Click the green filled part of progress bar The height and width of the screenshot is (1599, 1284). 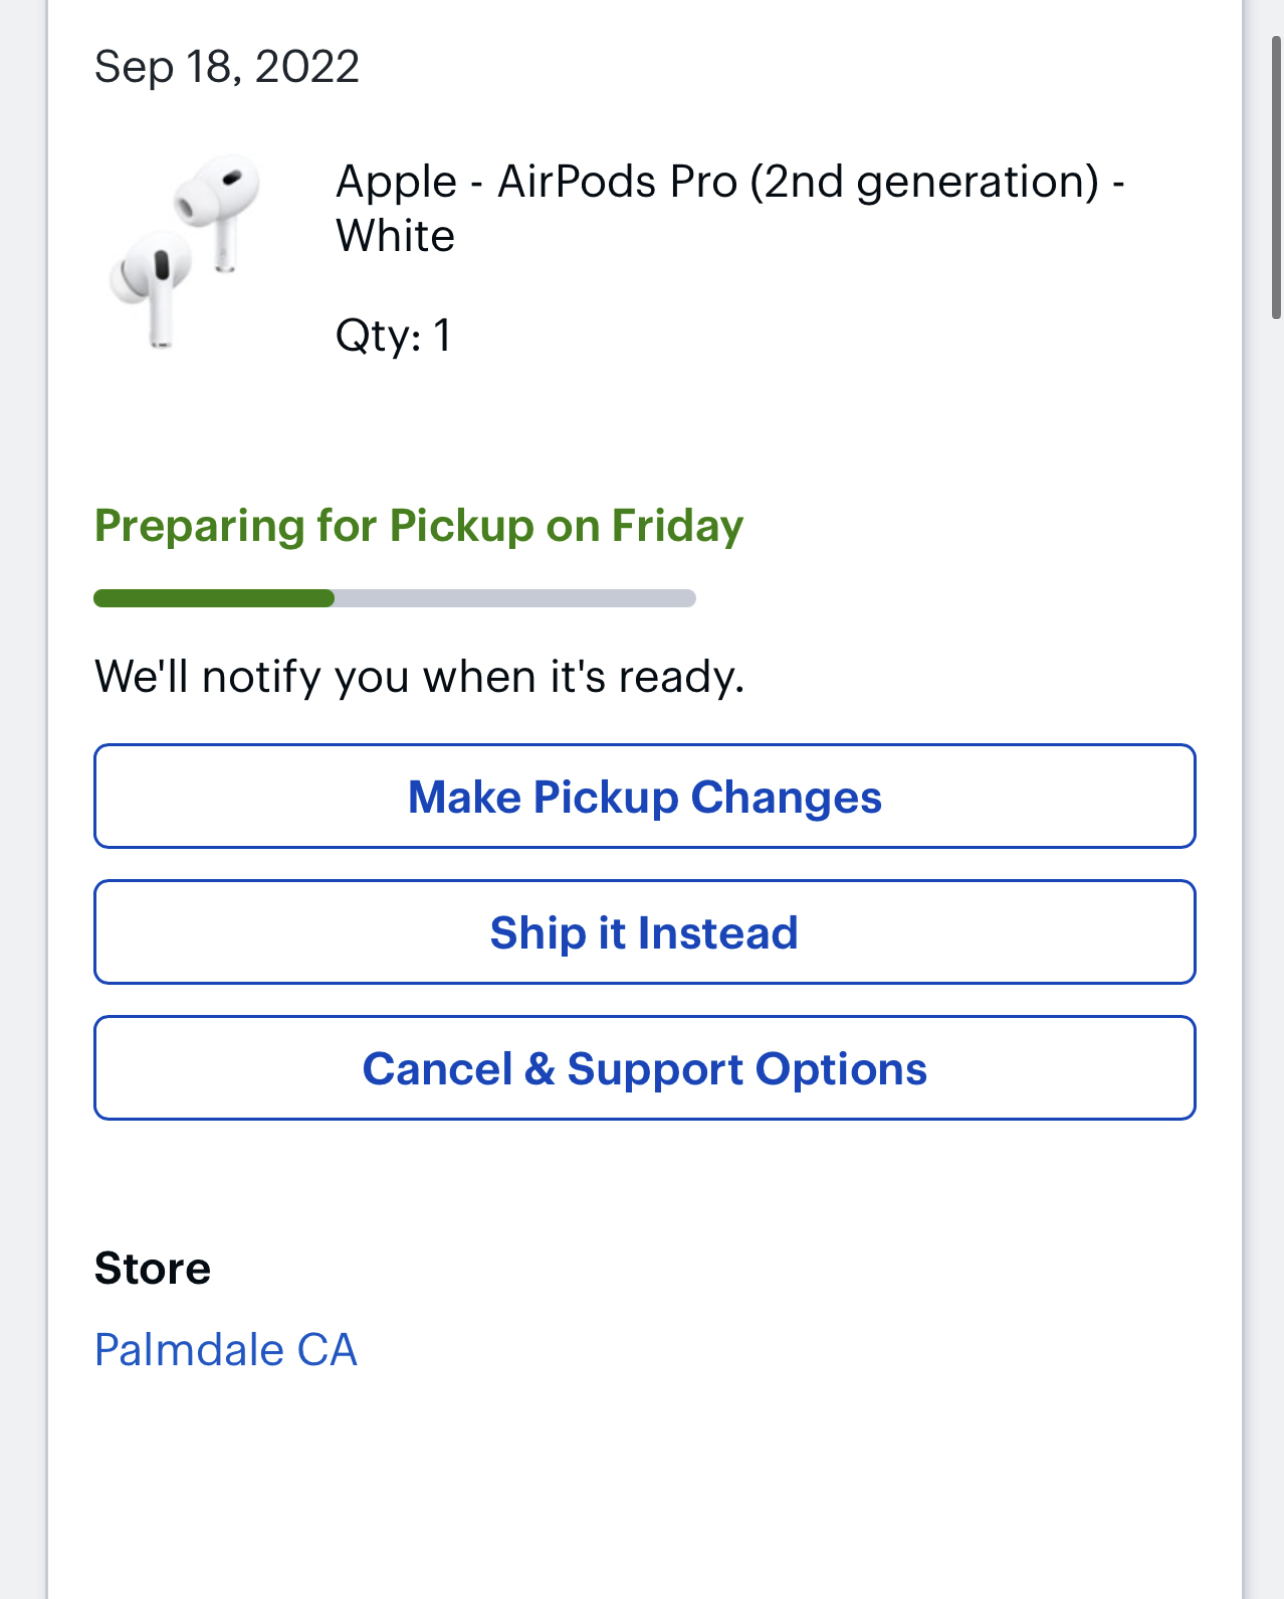click(214, 598)
